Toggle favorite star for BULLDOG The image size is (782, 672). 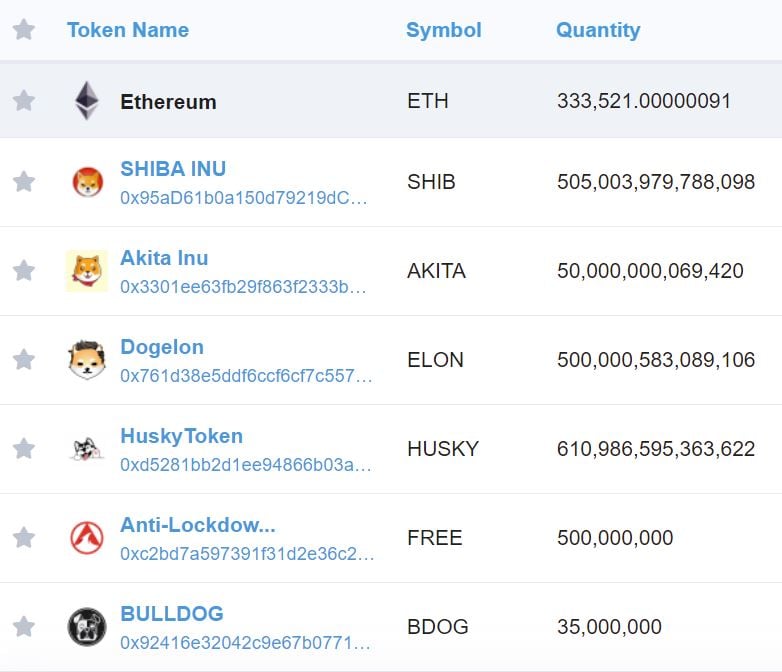[x=23, y=627]
